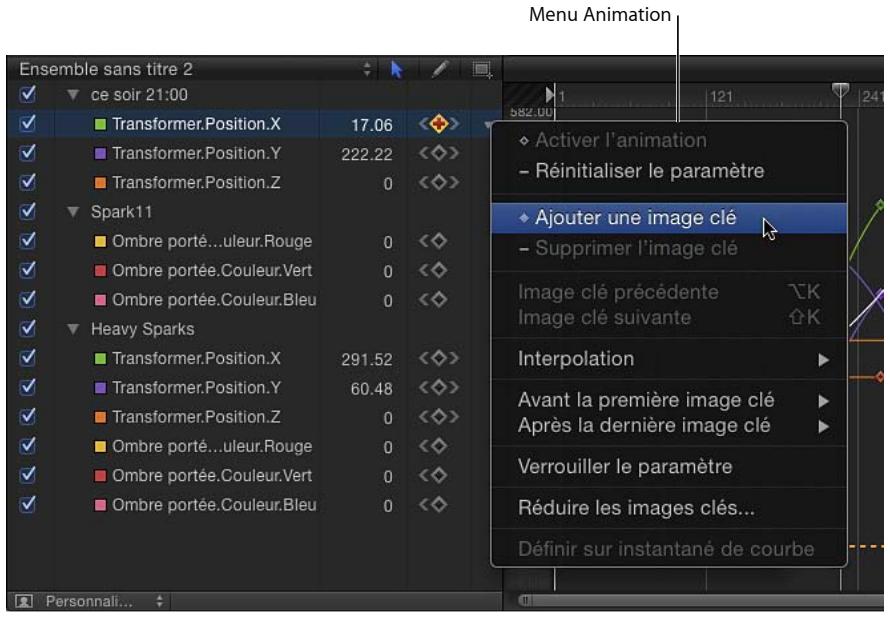
Task: Go to next keyframe of ce soir Position.X
Action: click(454, 124)
